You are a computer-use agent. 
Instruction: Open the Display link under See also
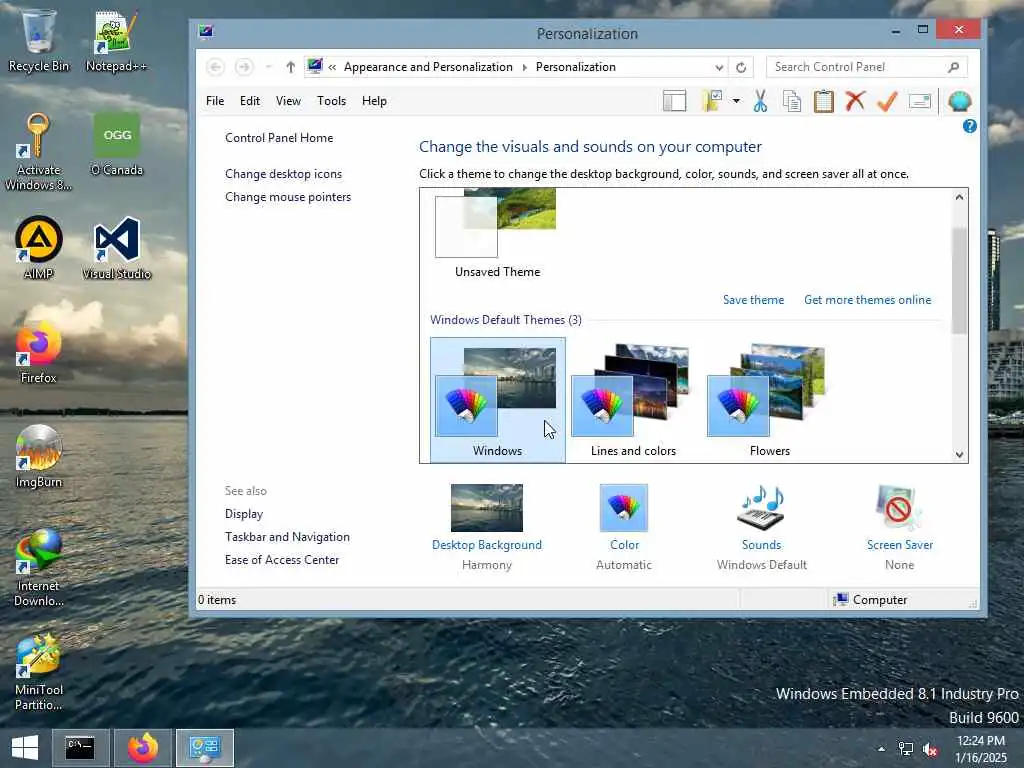click(x=244, y=514)
